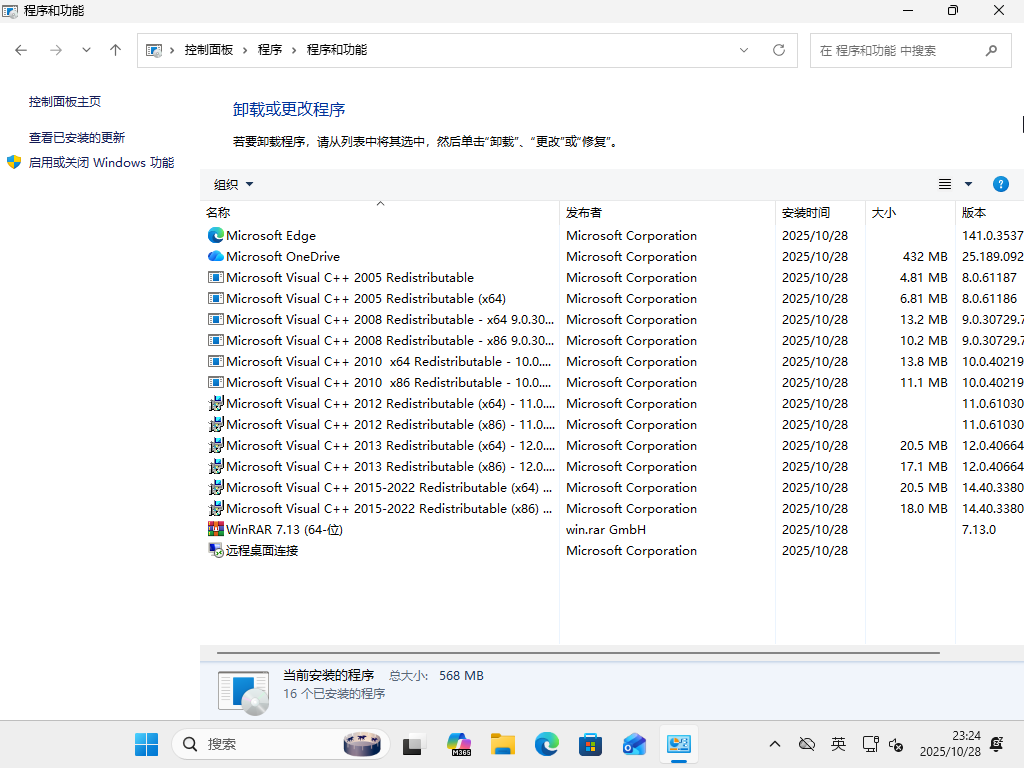Navigate up one folder level
This screenshot has height=768, width=1024.
coord(115,49)
